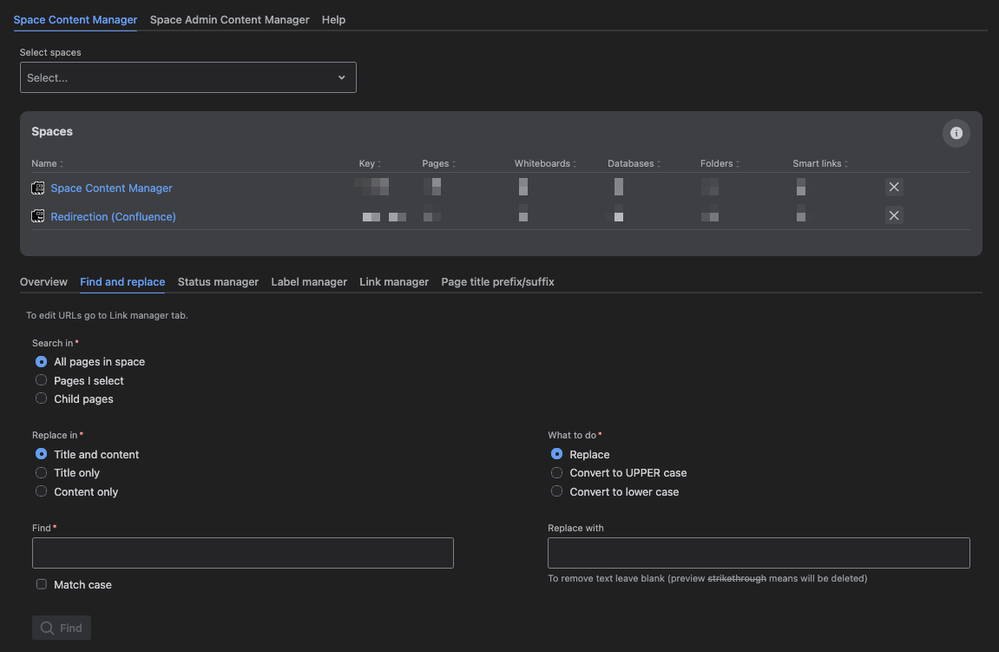Screen dimensions: 999x652
Task: Click the magnifier Find button
Action: (x=61, y=628)
